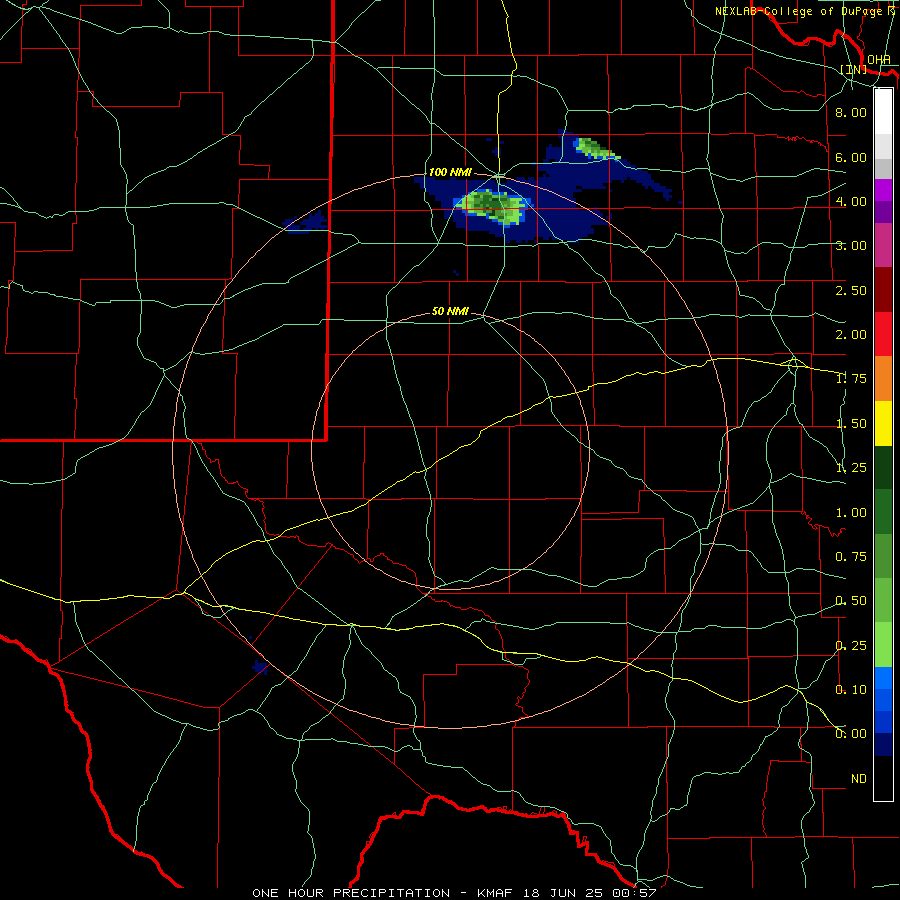Click the 0.00 legend value
The image size is (900, 900).
click(x=851, y=734)
